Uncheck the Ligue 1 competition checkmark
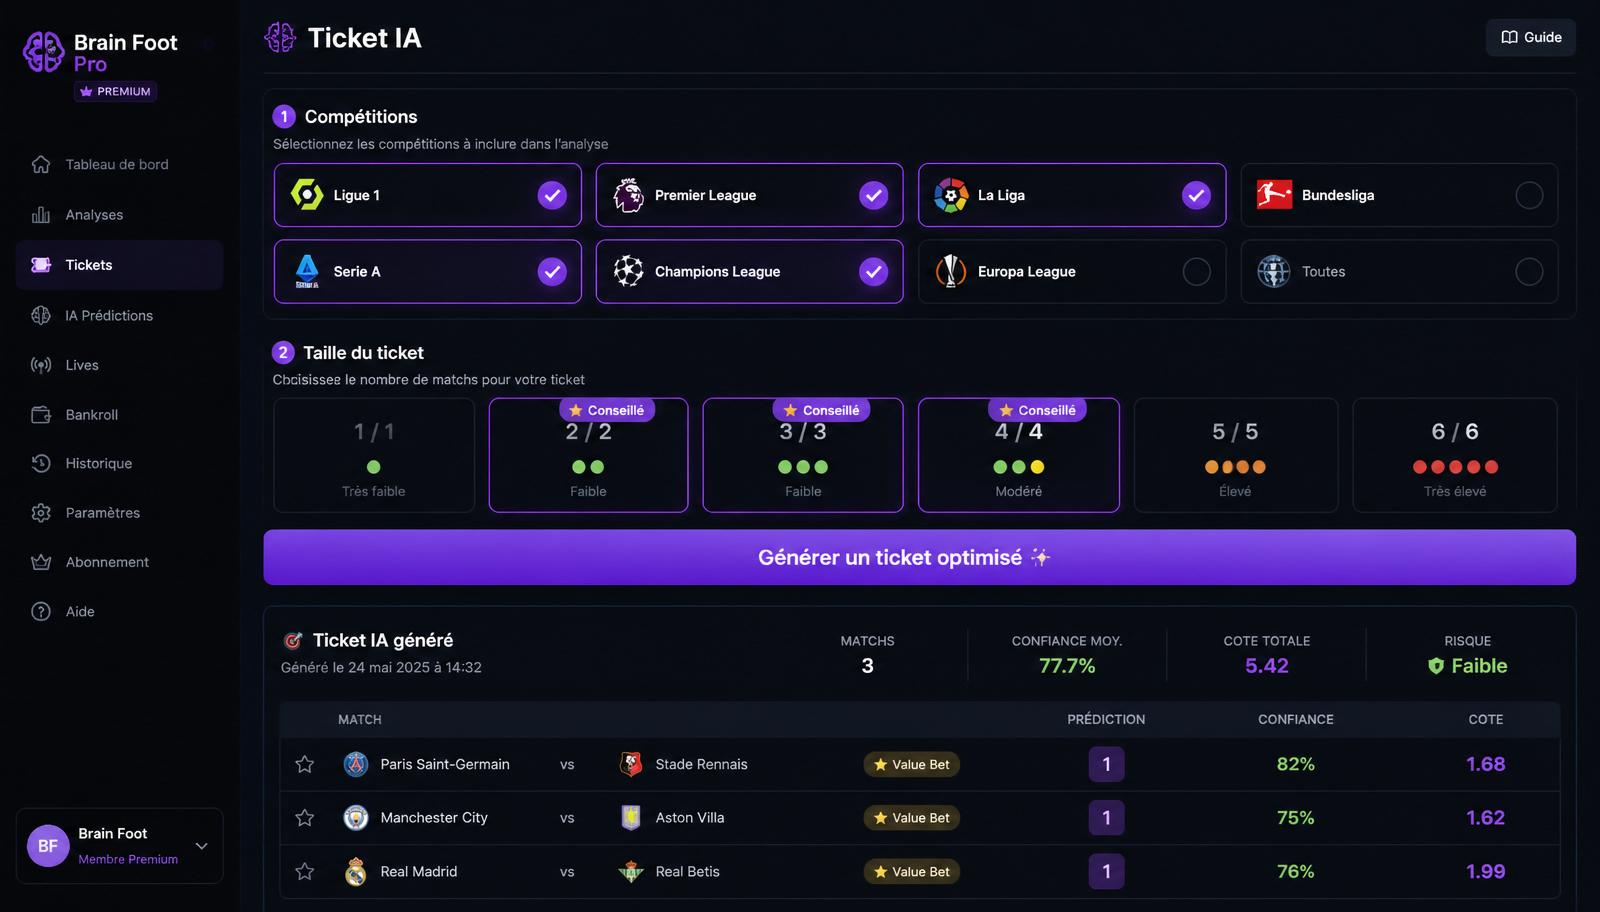 552,195
